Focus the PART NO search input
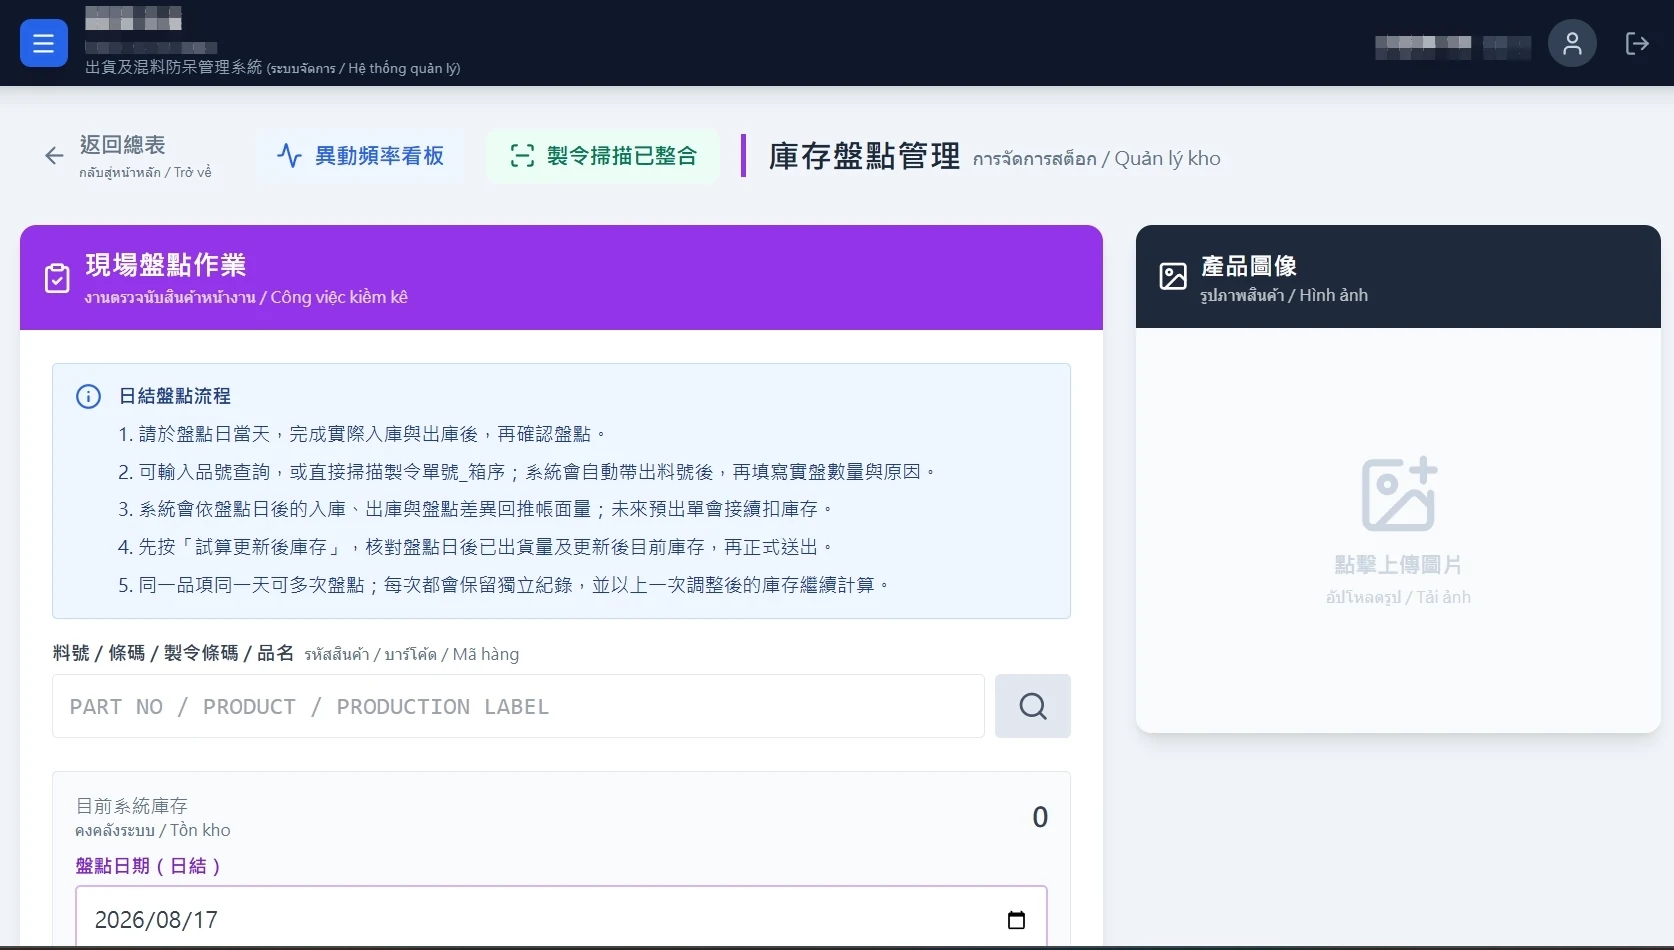This screenshot has width=1674, height=950. coord(518,706)
